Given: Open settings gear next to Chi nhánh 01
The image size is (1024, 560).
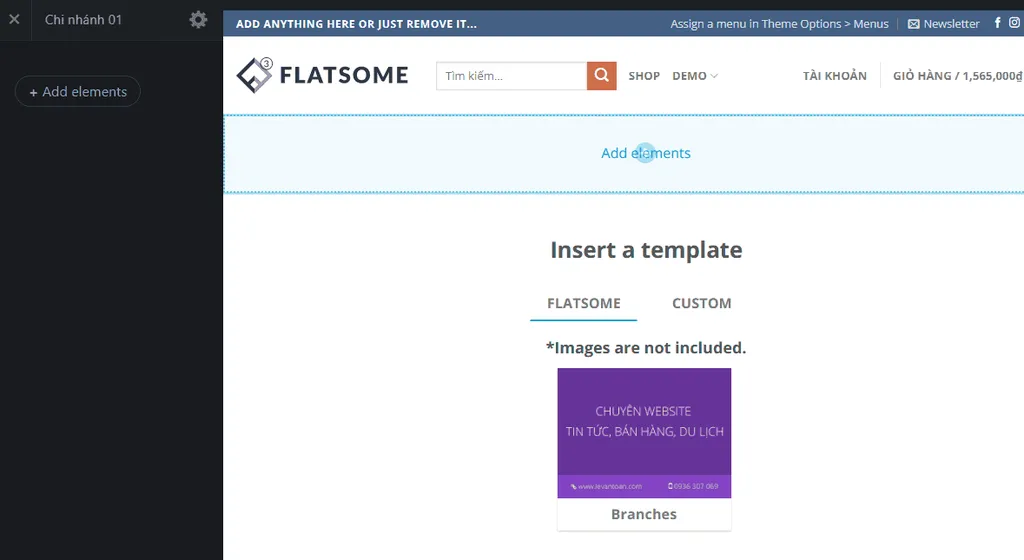Looking at the screenshot, I should (198, 20).
